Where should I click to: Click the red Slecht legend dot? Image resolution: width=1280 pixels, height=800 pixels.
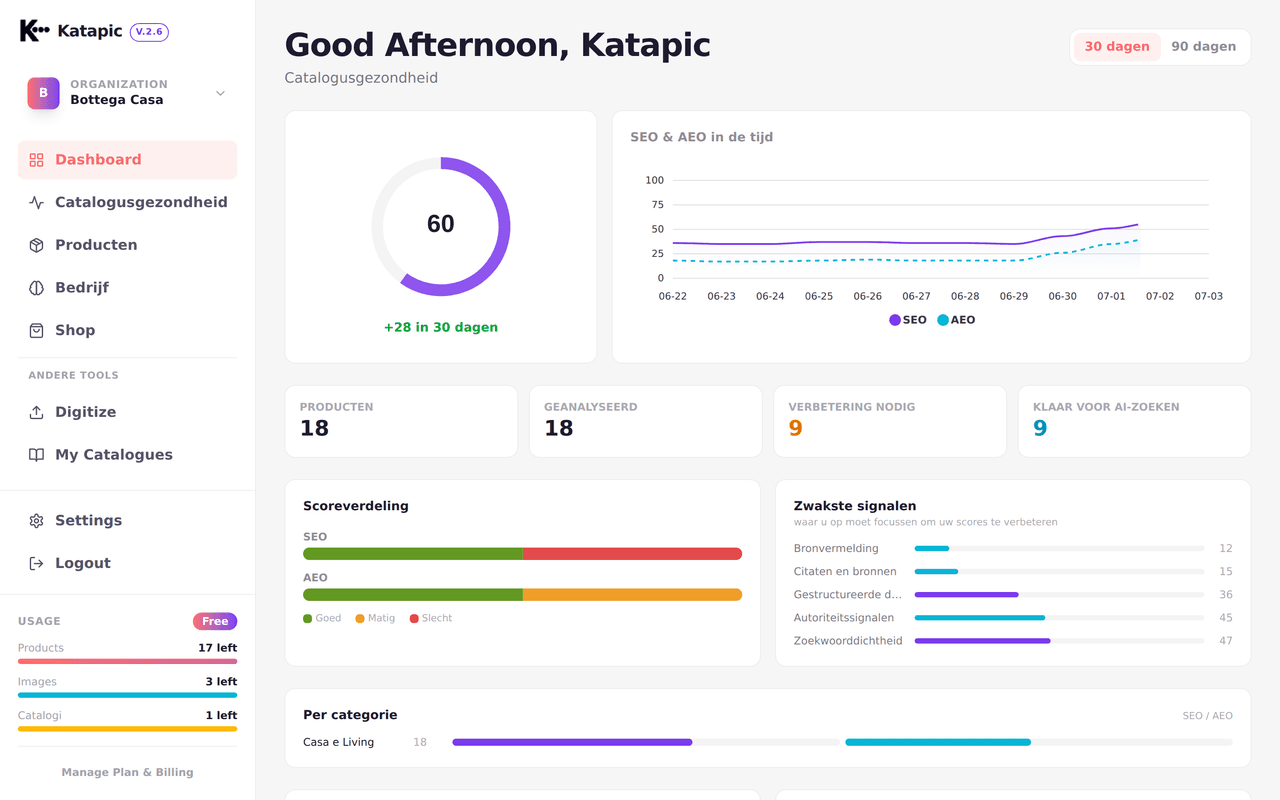point(414,619)
